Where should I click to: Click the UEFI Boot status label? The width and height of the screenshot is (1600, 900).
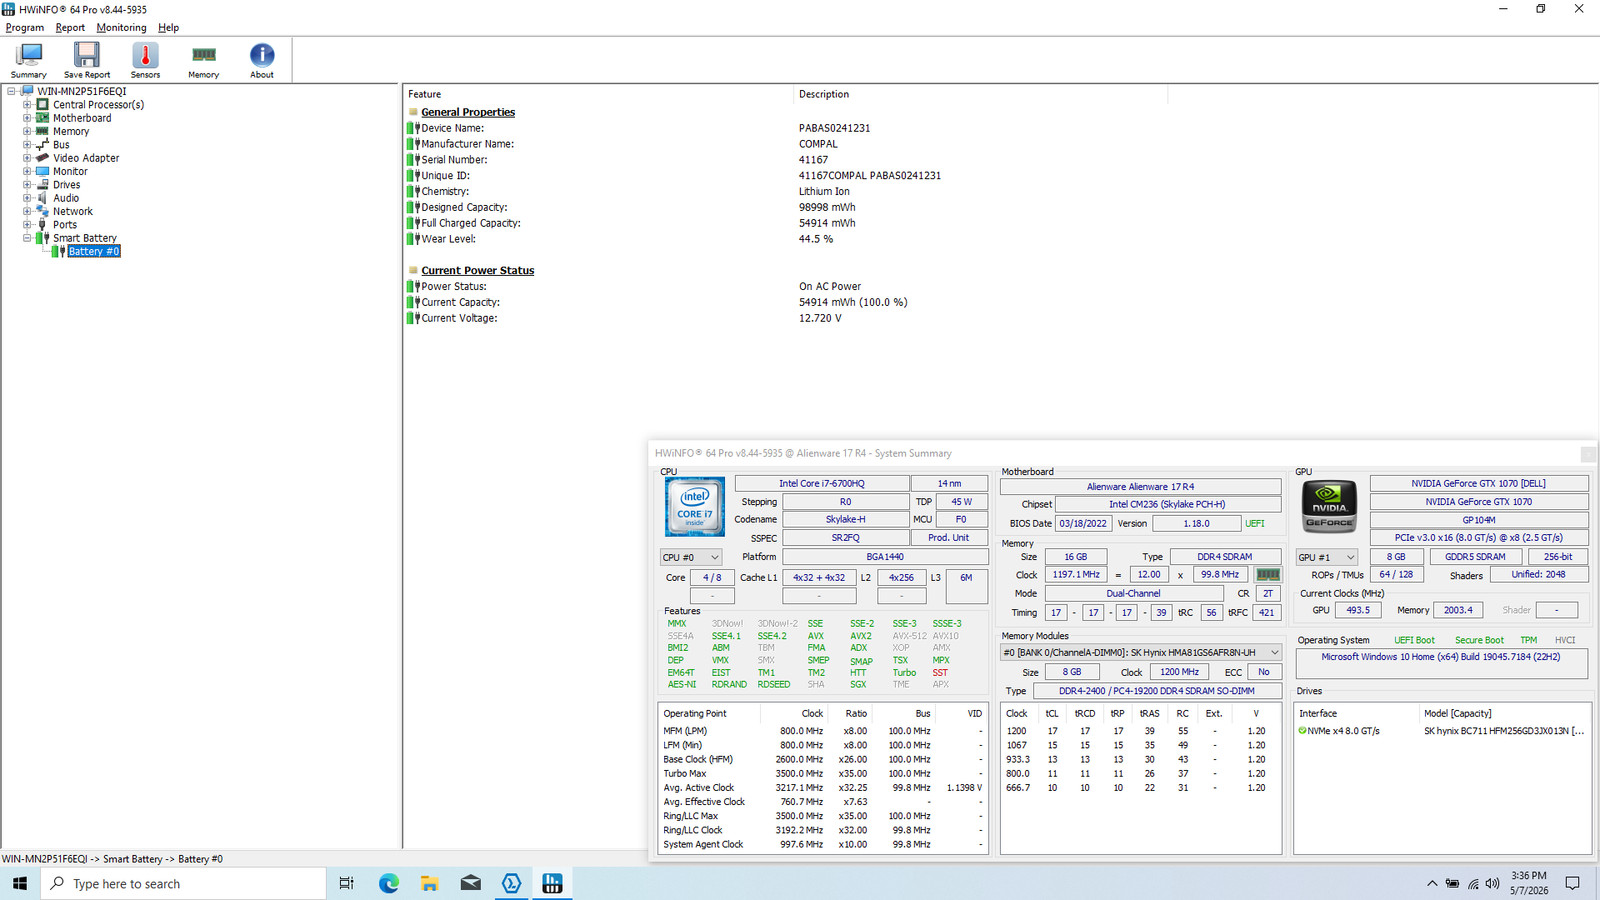[x=1414, y=640]
